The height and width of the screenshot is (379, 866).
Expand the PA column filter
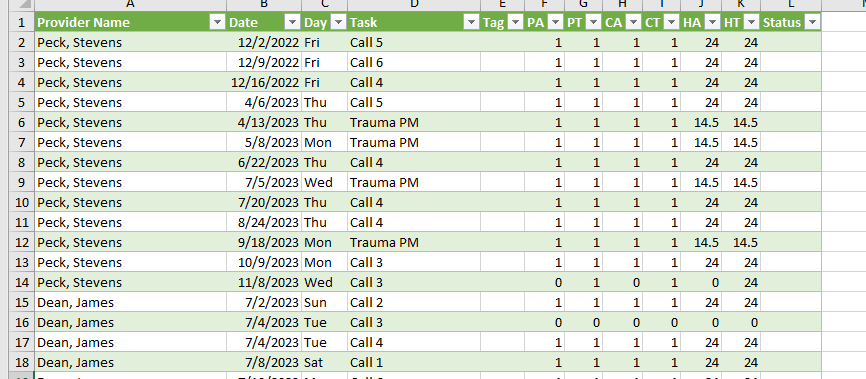555,23
